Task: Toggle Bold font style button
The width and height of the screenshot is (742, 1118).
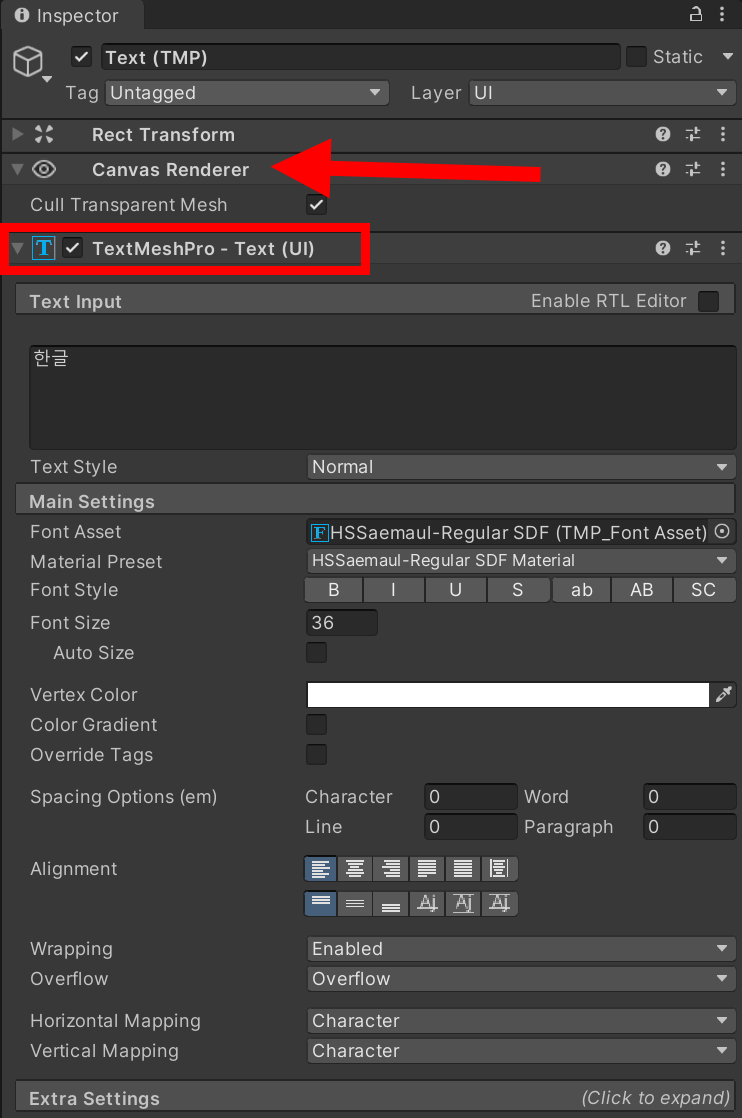Action: pyautogui.click(x=334, y=590)
